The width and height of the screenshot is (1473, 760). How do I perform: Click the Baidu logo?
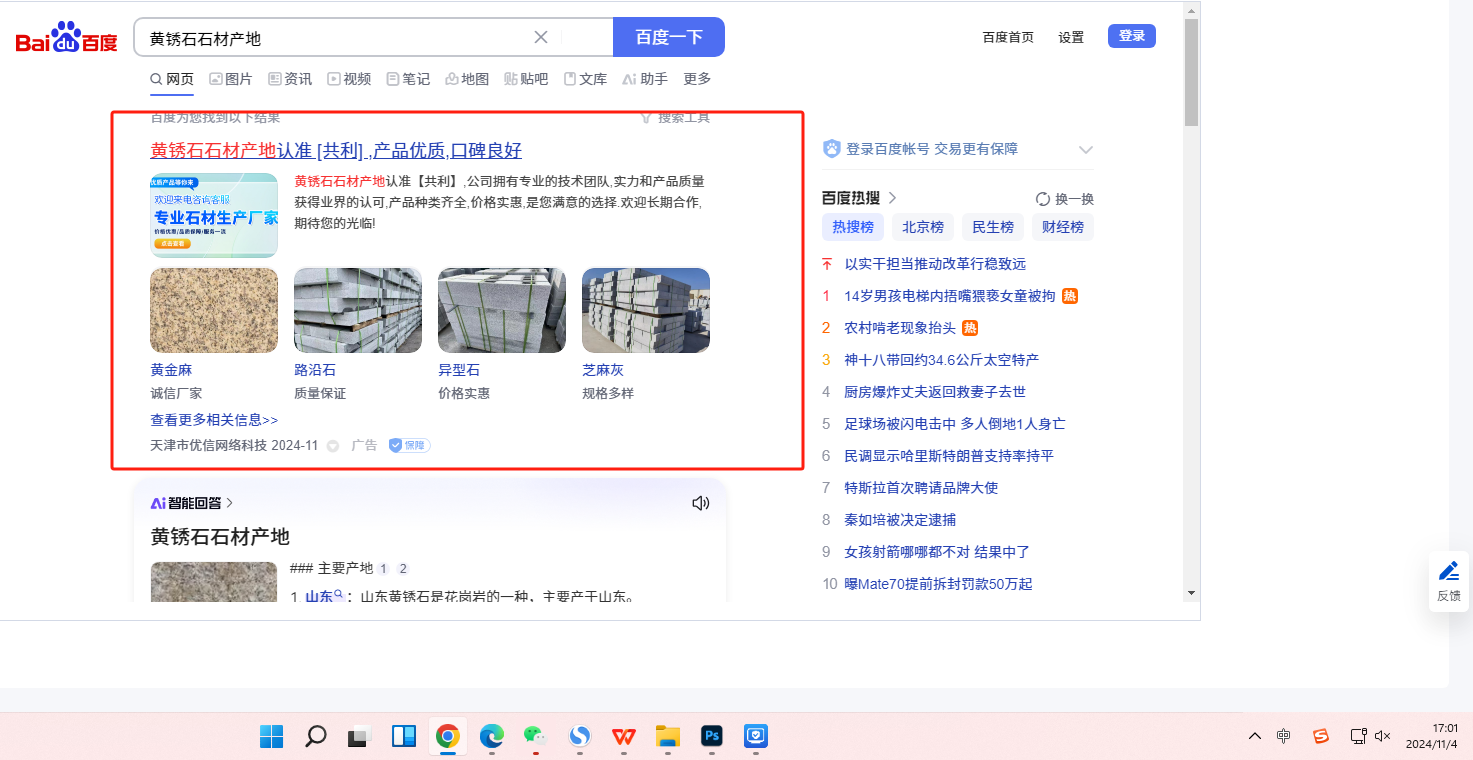click(x=66, y=38)
